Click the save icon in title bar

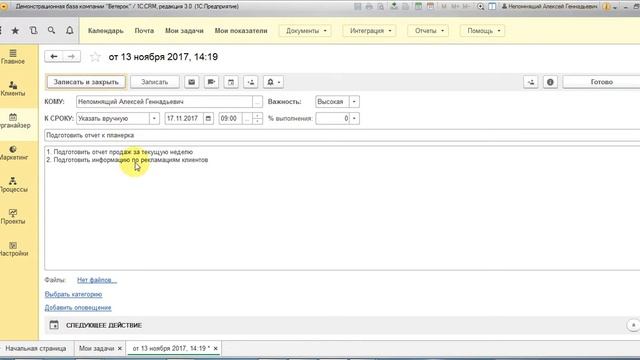358,7
